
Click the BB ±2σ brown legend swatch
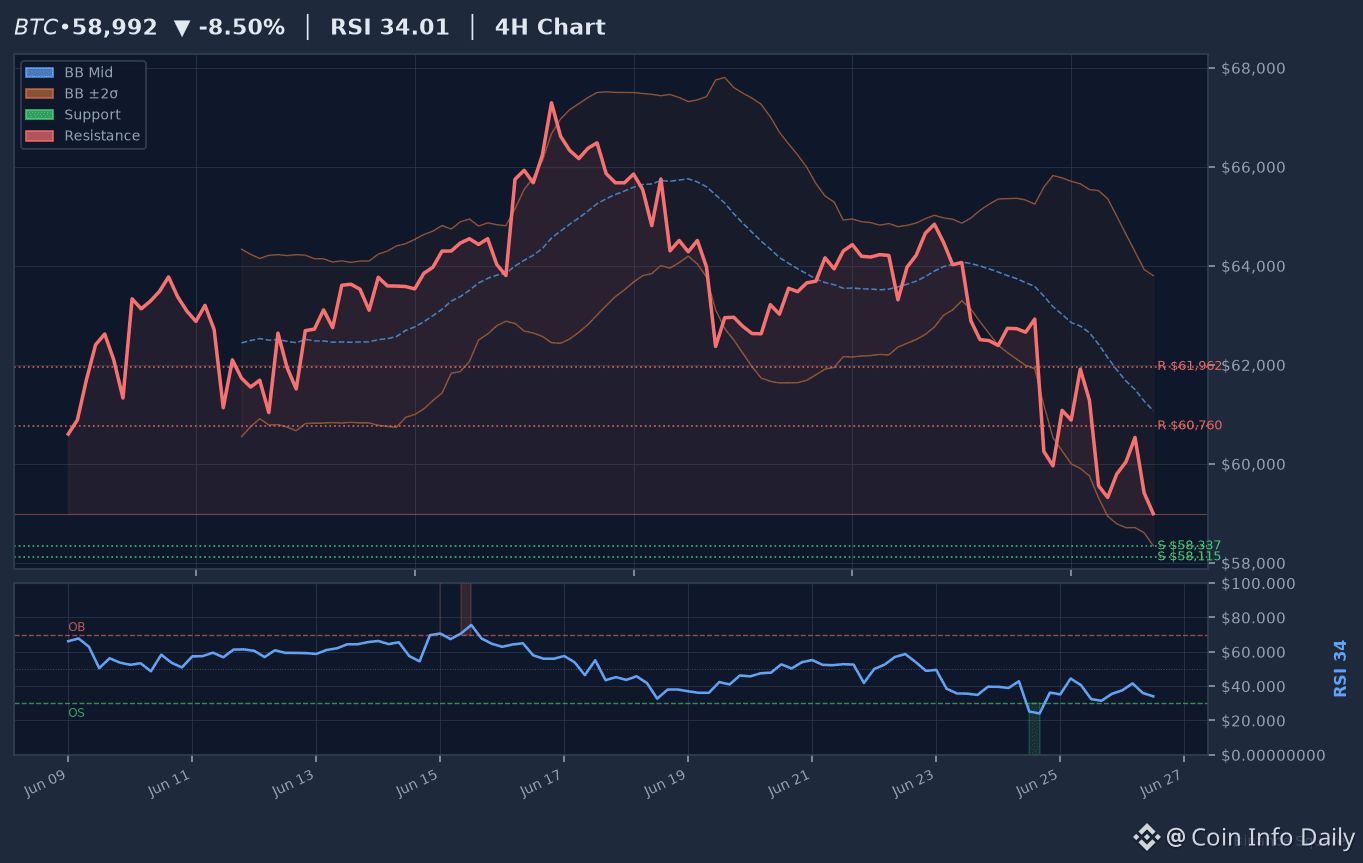pos(40,93)
